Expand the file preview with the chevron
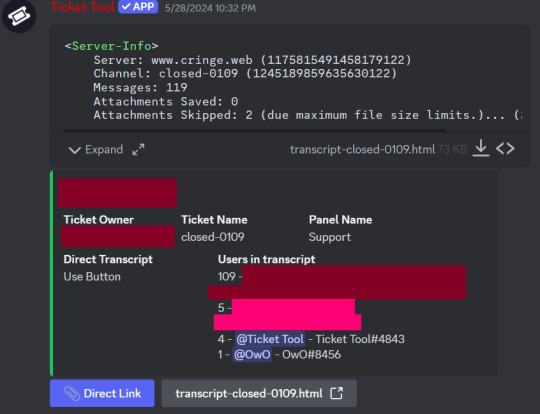The width and height of the screenshot is (540, 414). tap(75, 150)
